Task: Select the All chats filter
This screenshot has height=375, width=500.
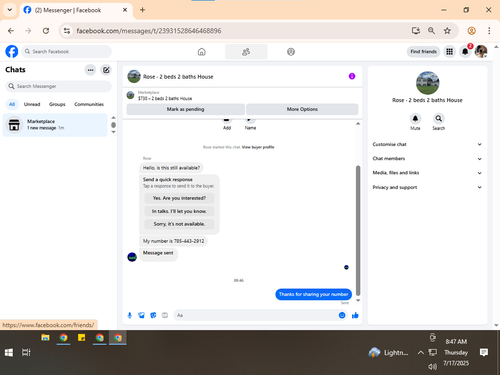Action: [12, 104]
